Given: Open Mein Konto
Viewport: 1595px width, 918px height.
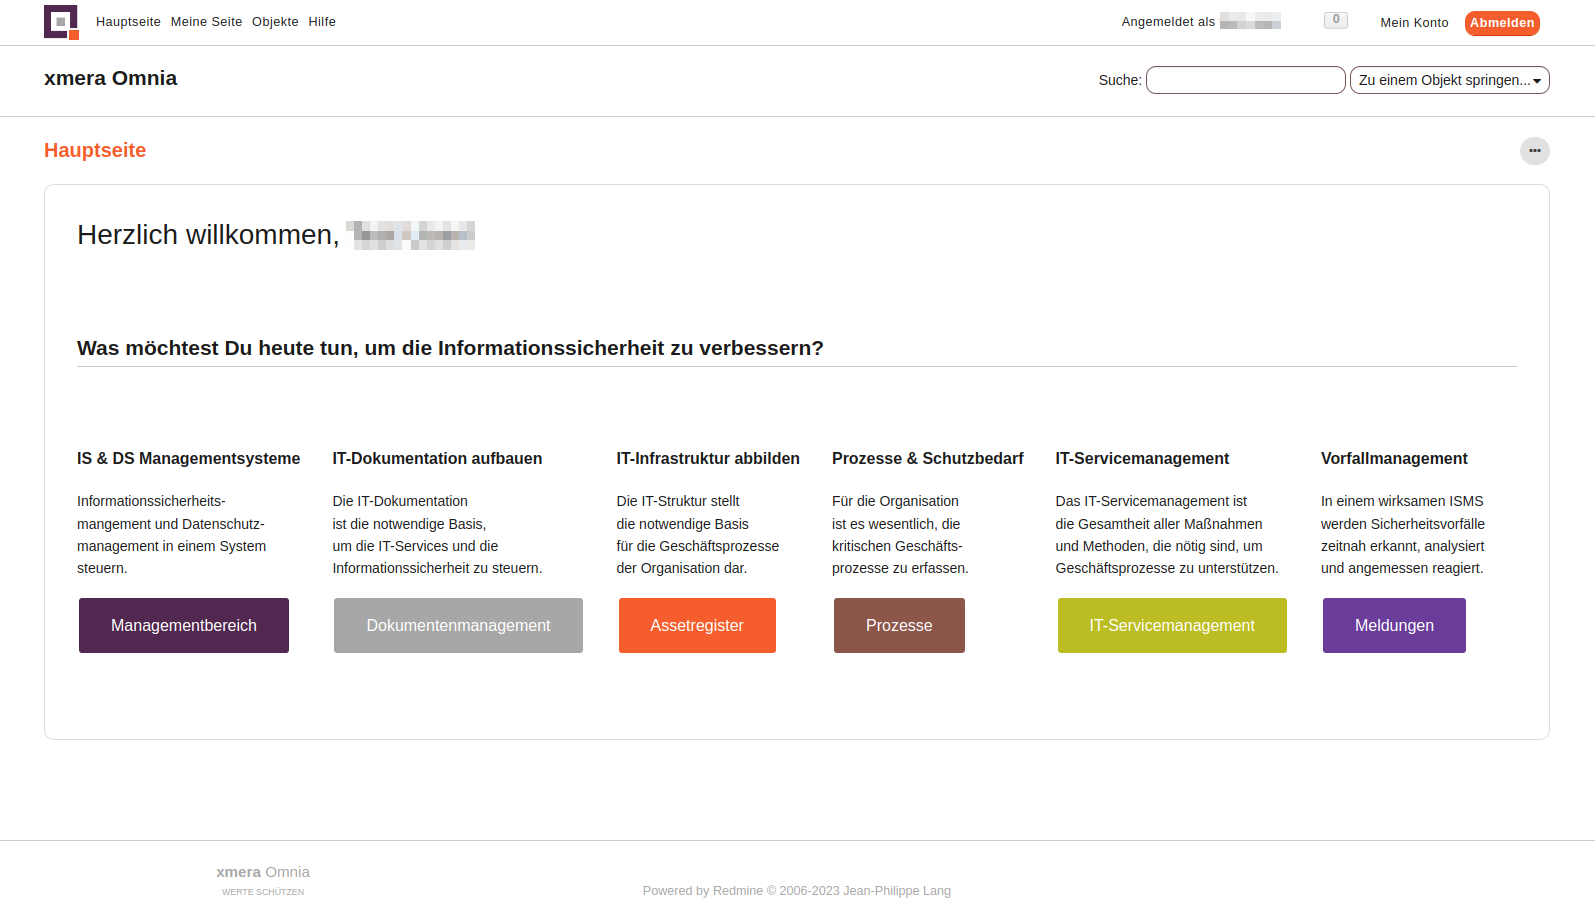Looking at the screenshot, I should [x=1414, y=23].
